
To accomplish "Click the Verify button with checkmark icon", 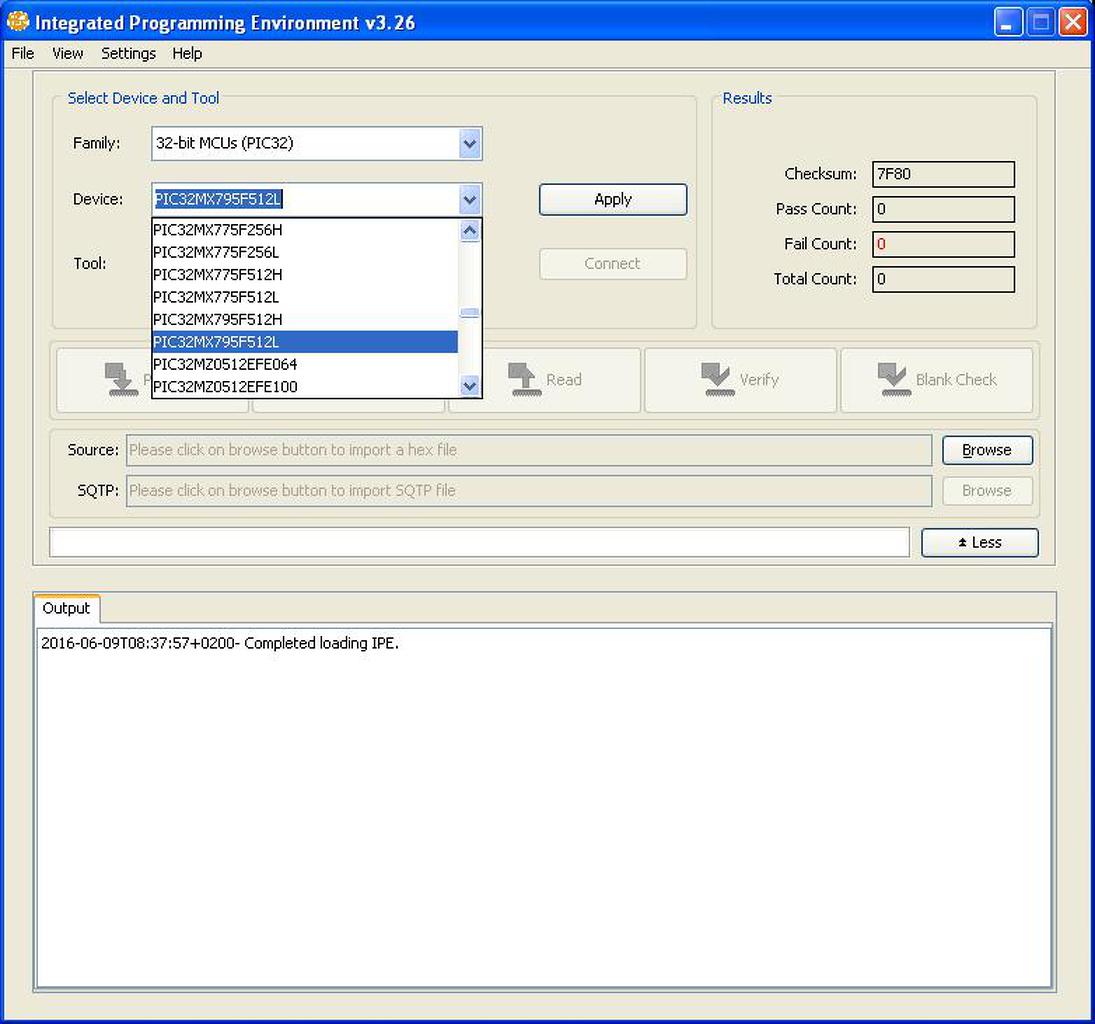I will pyautogui.click(x=740, y=380).
